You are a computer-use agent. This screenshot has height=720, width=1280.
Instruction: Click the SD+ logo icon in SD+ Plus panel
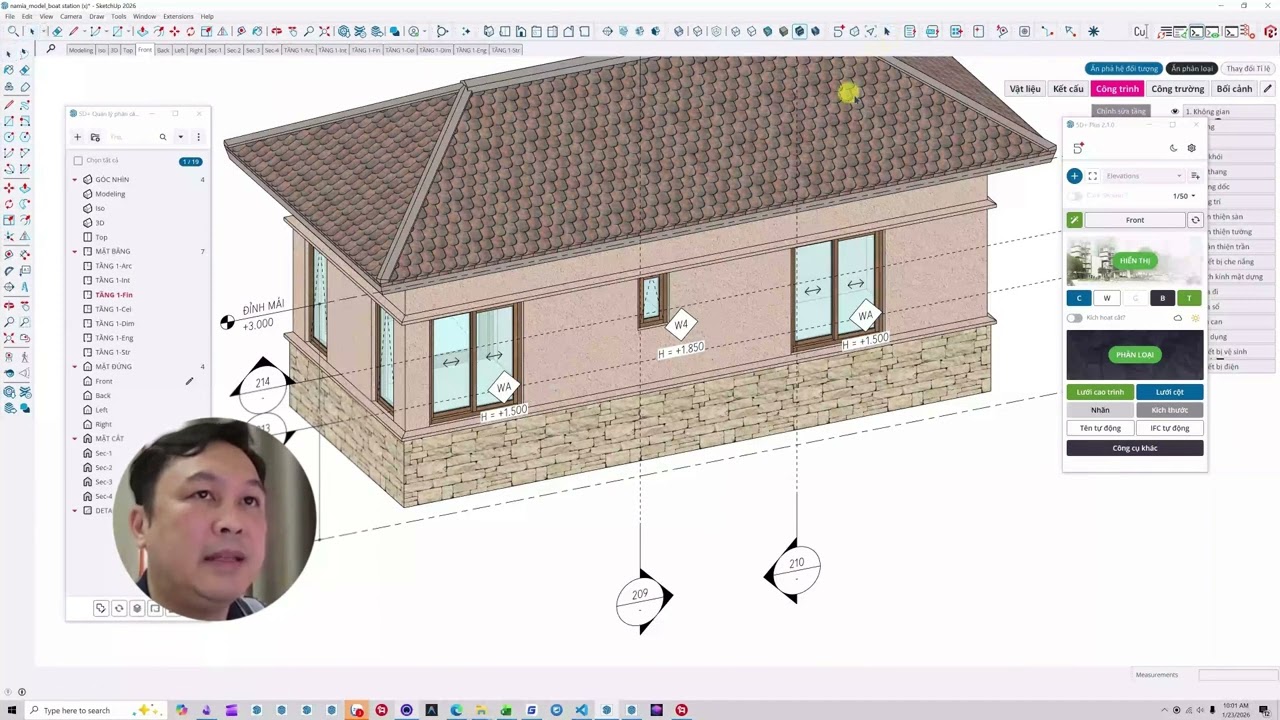[x=1078, y=148]
